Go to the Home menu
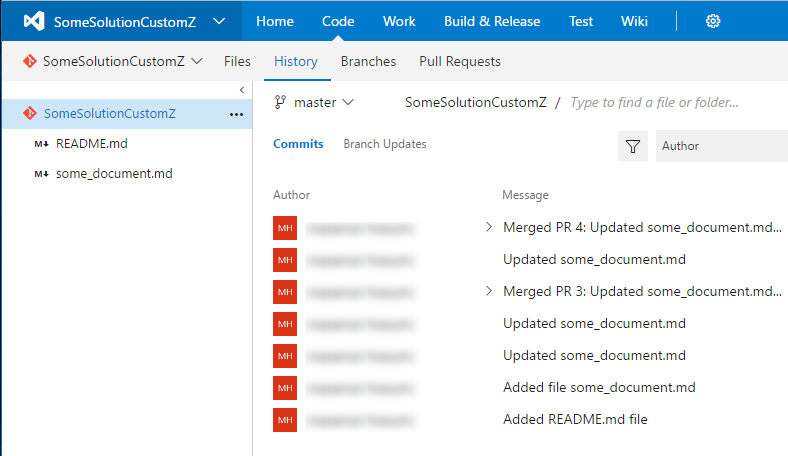The width and height of the screenshot is (788, 456). [x=275, y=21]
